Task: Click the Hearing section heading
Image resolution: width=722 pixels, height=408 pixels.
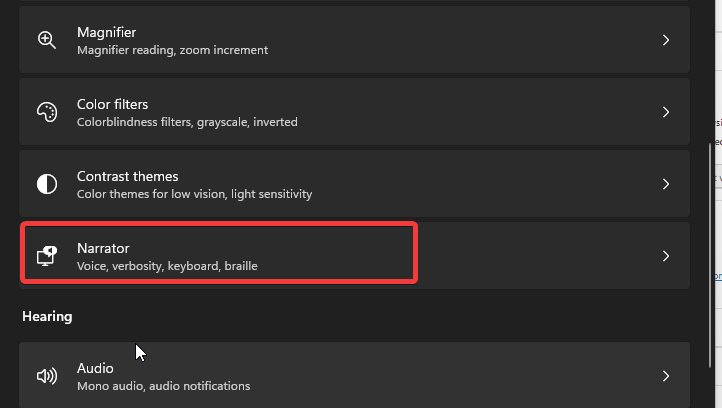Action: [47, 317]
